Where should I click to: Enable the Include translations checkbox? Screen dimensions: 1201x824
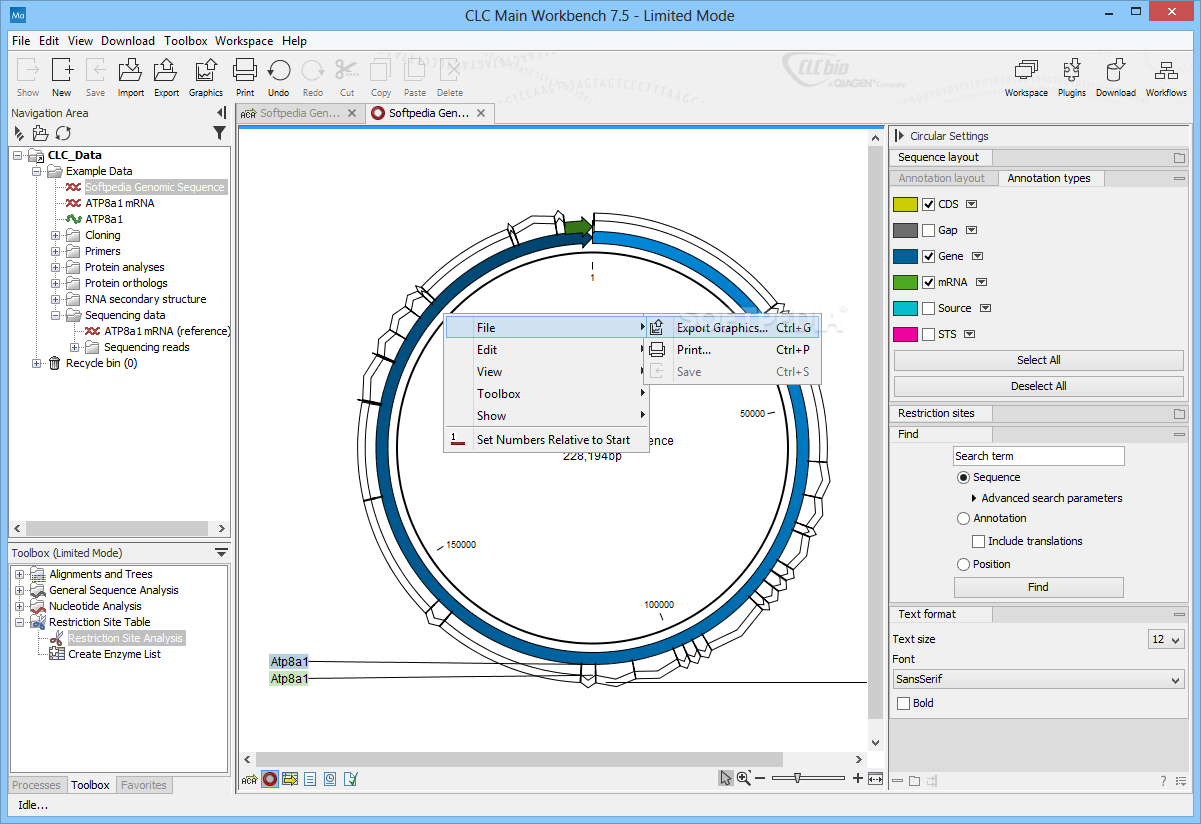click(979, 541)
